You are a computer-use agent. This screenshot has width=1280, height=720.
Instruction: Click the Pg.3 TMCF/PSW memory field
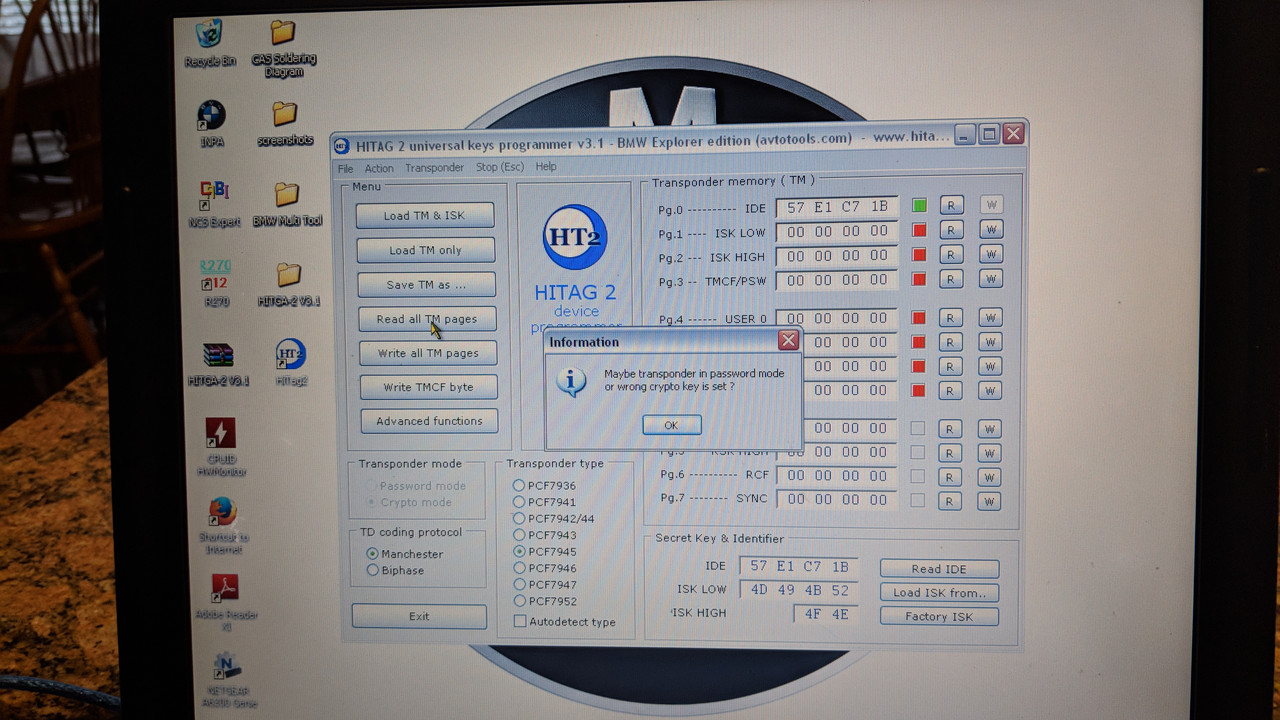pos(837,280)
